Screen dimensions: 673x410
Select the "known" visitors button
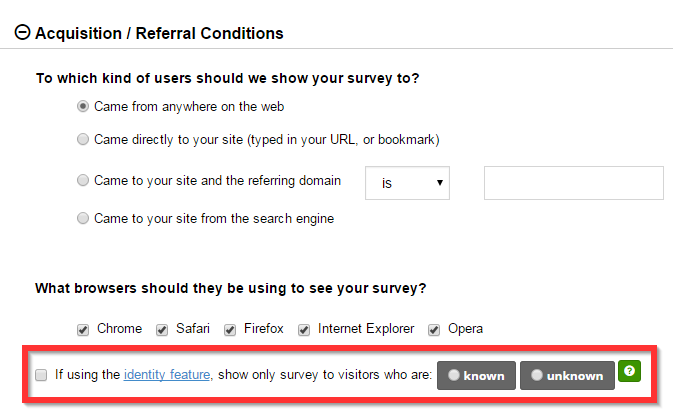476,376
